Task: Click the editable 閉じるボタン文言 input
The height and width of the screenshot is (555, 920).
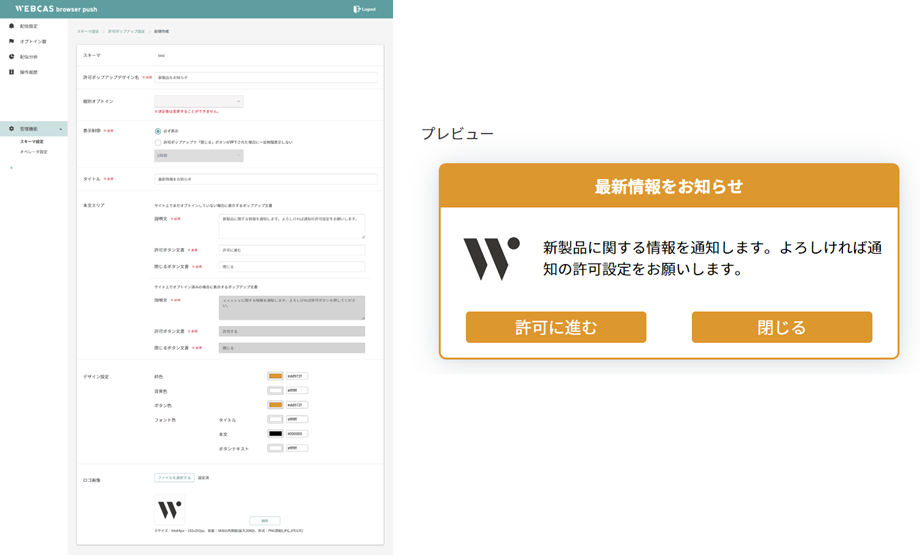Action: [x=292, y=266]
